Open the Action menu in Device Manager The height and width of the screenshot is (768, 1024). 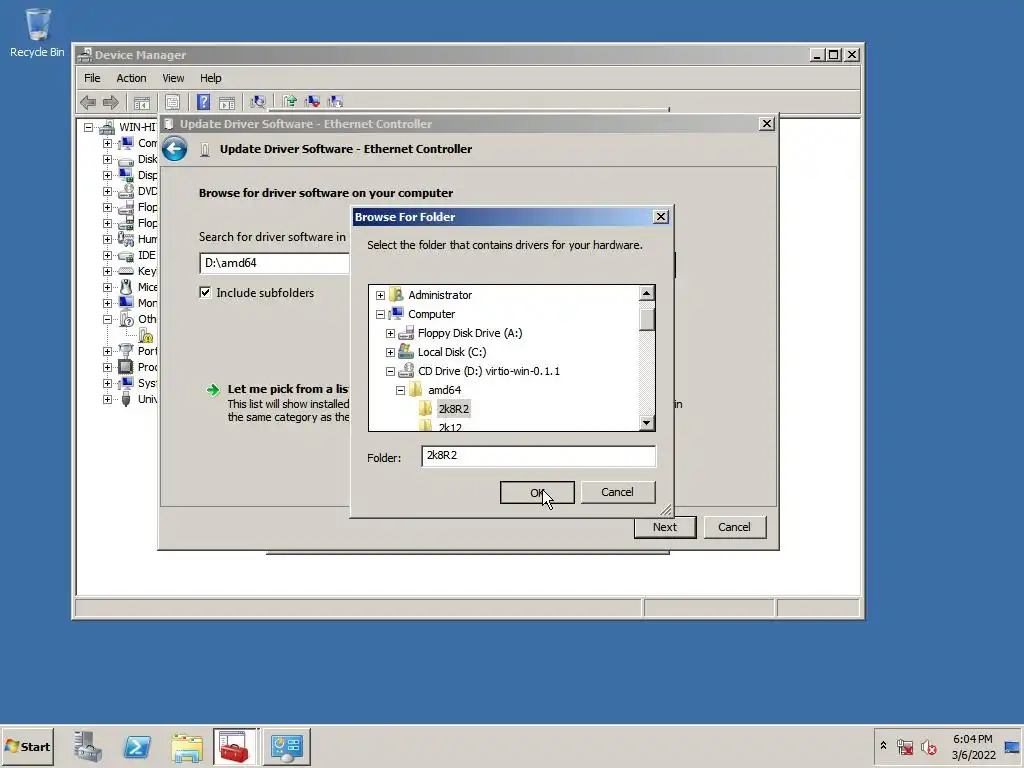(131, 78)
